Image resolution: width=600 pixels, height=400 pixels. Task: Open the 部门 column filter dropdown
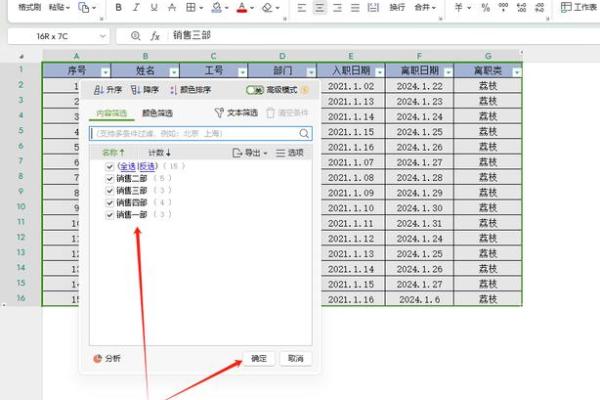(x=311, y=72)
